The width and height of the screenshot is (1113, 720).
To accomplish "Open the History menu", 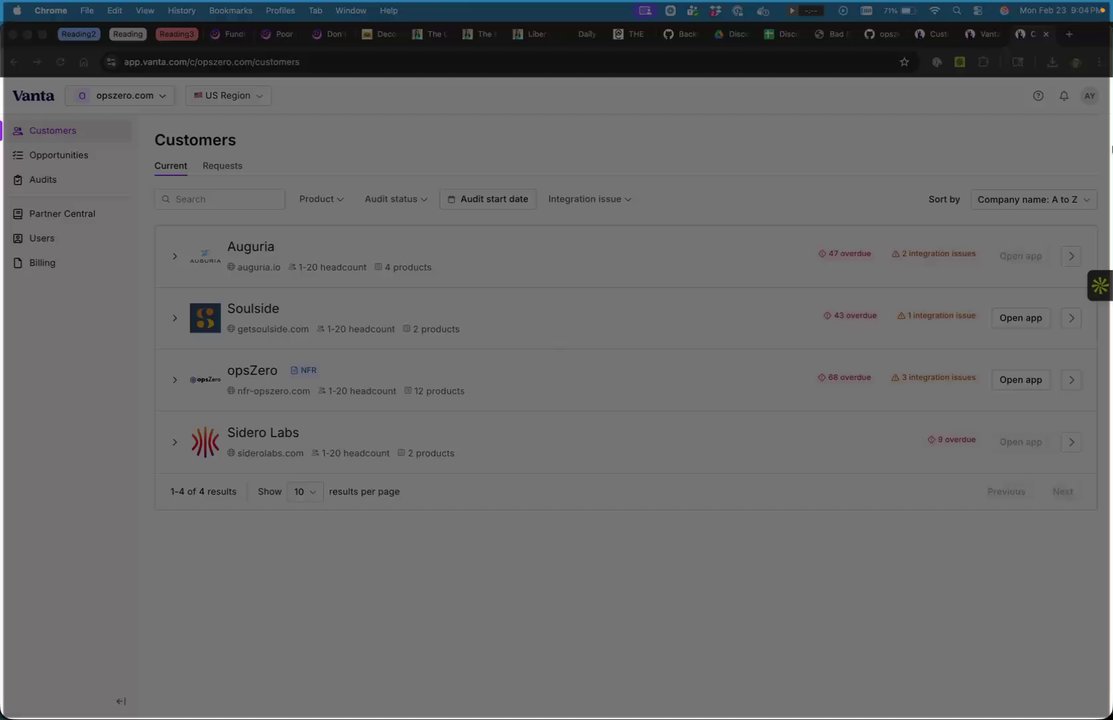I will click(x=182, y=11).
